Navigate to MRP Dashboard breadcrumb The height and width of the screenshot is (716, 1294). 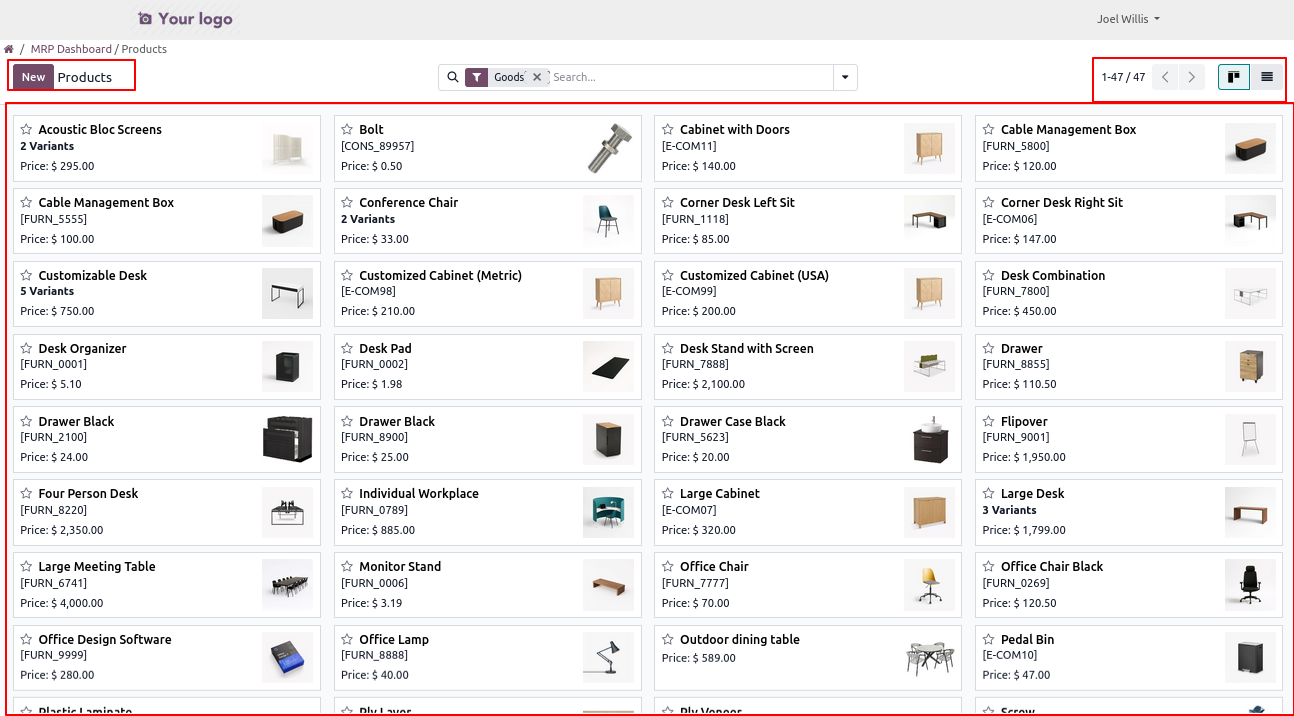[x=71, y=49]
